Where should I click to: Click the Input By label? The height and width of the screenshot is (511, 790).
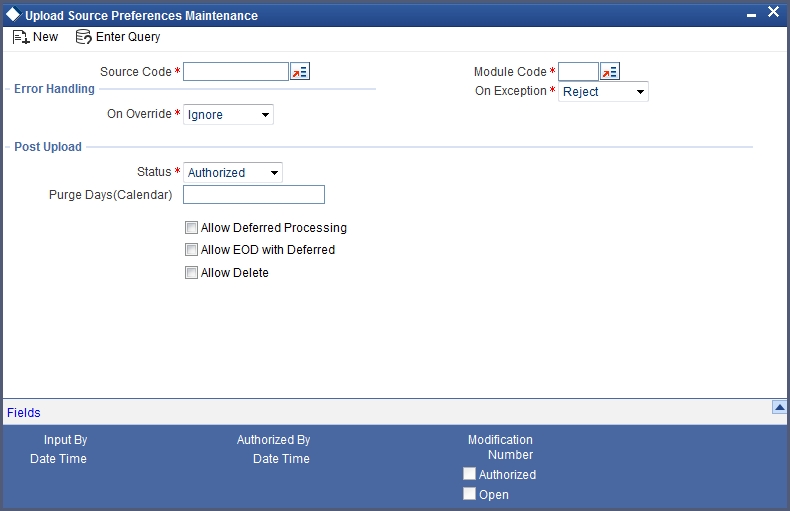click(x=65, y=440)
